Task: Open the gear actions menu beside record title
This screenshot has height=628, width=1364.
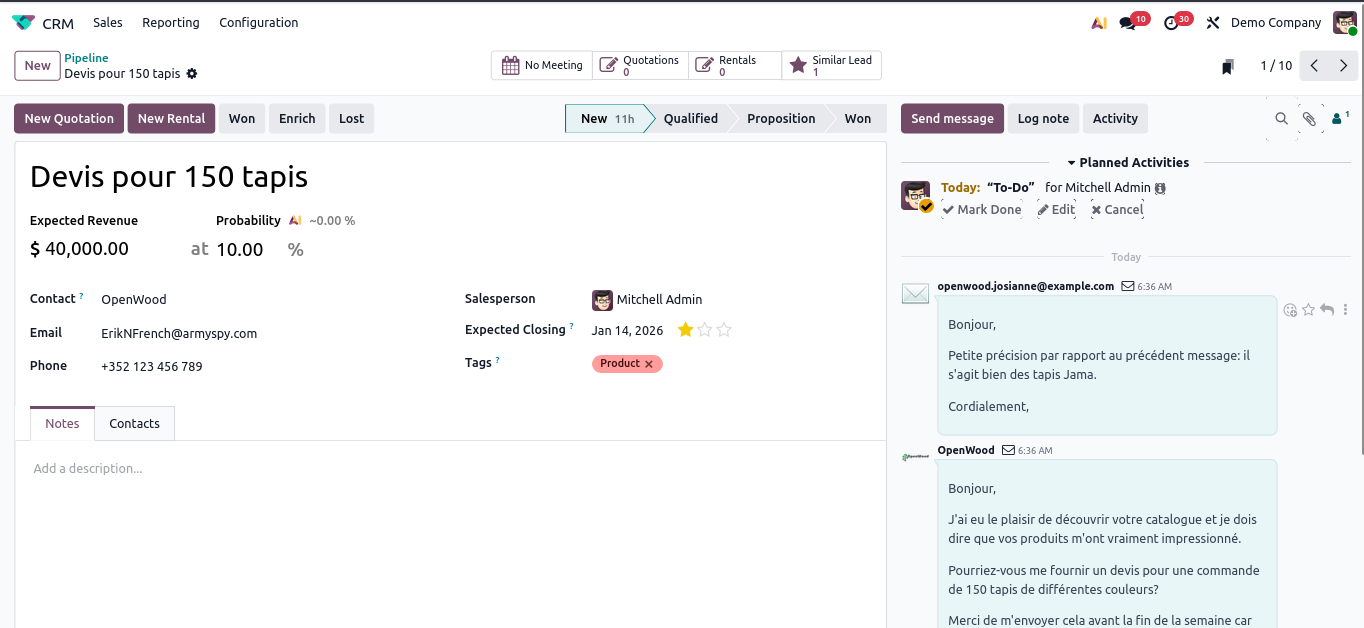Action: (x=192, y=74)
